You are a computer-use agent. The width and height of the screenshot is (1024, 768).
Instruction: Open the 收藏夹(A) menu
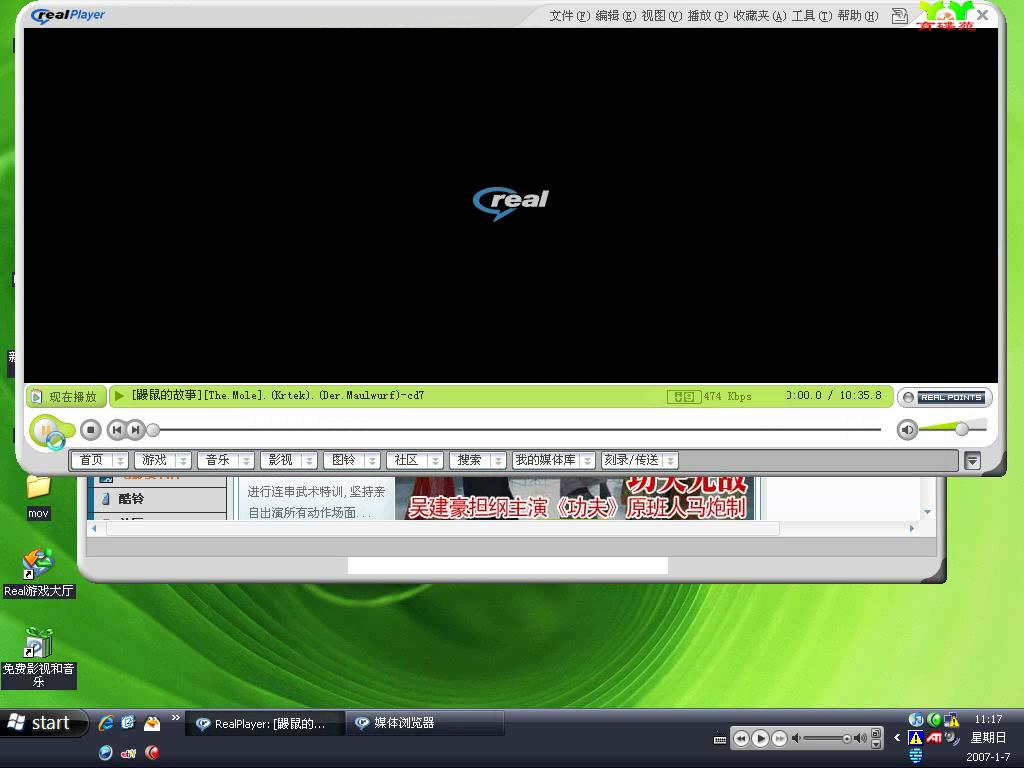(x=760, y=16)
